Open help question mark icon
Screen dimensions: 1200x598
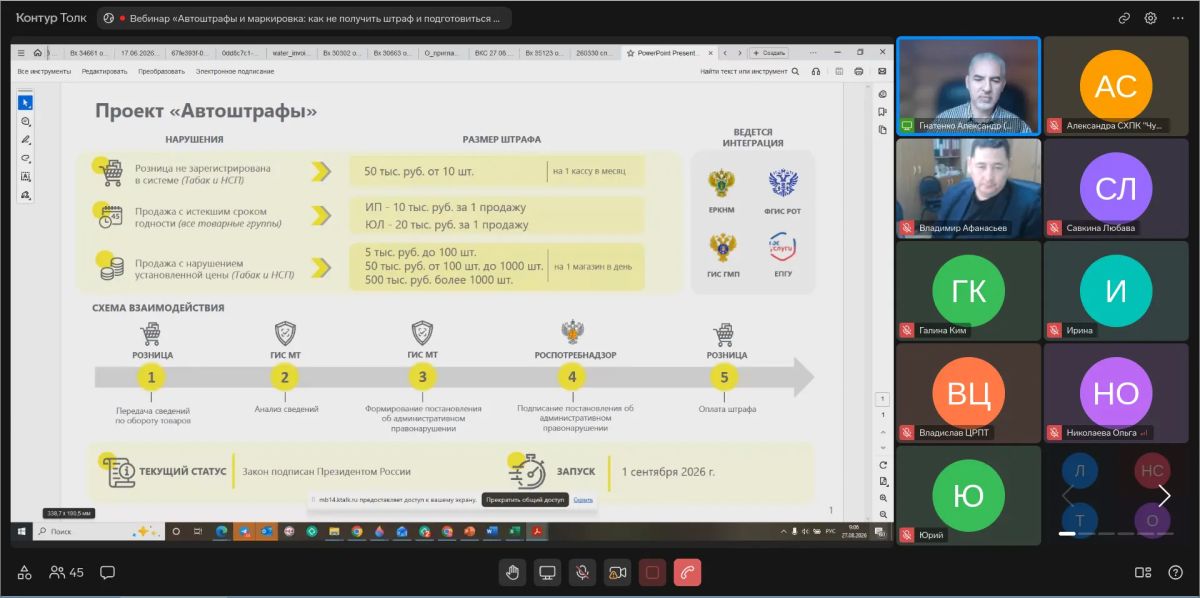point(1175,573)
